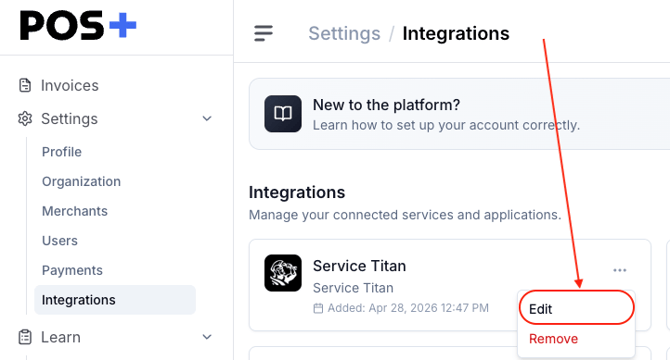Go to Merchants settings
670x360 pixels.
pyautogui.click(x=75, y=211)
